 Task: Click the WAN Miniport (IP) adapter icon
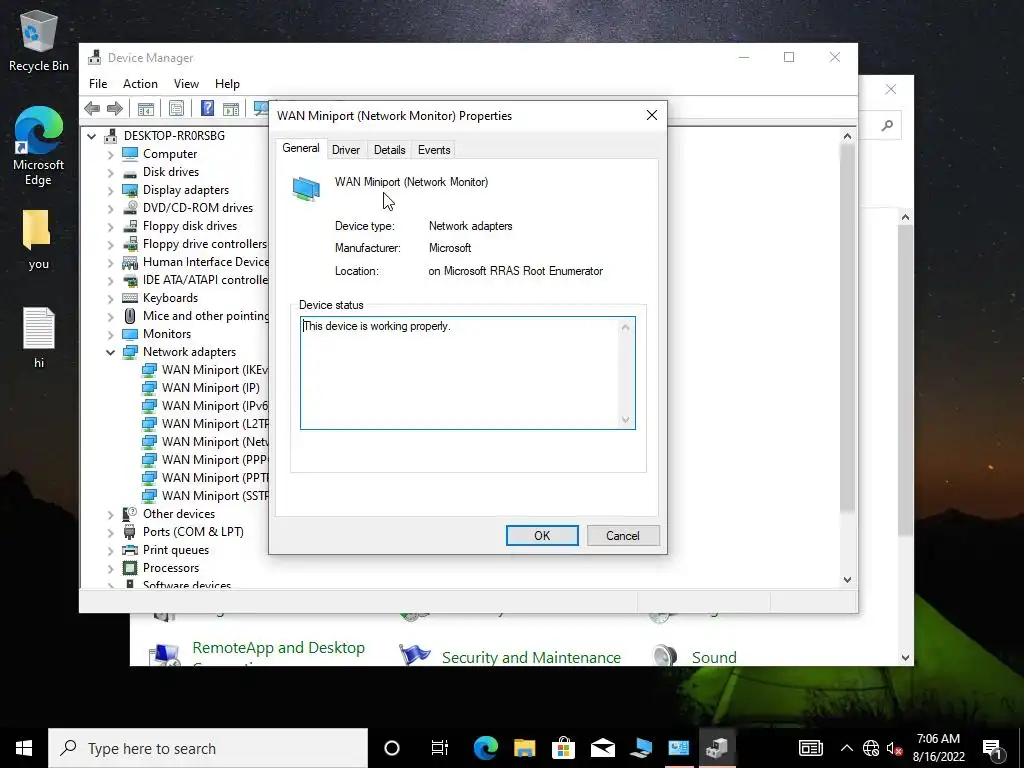coord(149,388)
